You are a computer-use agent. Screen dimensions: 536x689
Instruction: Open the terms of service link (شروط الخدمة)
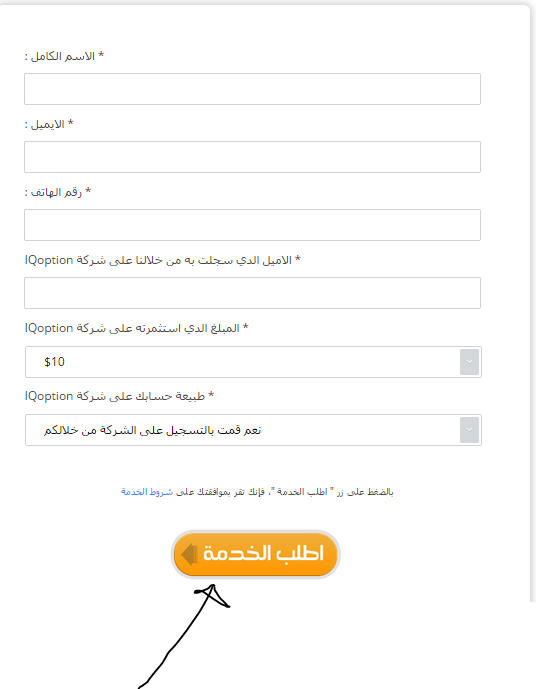click(x=147, y=492)
